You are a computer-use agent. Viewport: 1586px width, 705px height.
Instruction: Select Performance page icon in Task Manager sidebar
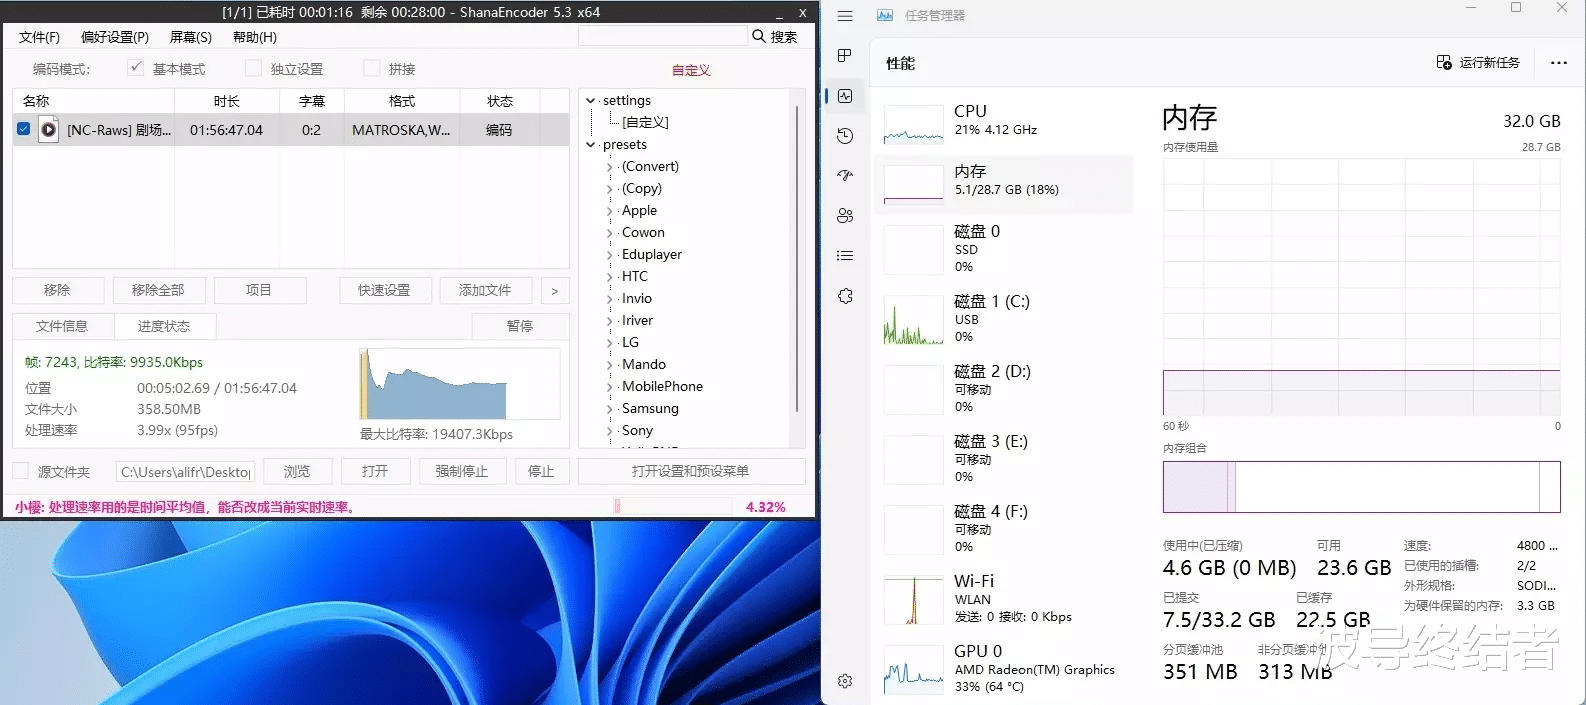(x=845, y=96)
